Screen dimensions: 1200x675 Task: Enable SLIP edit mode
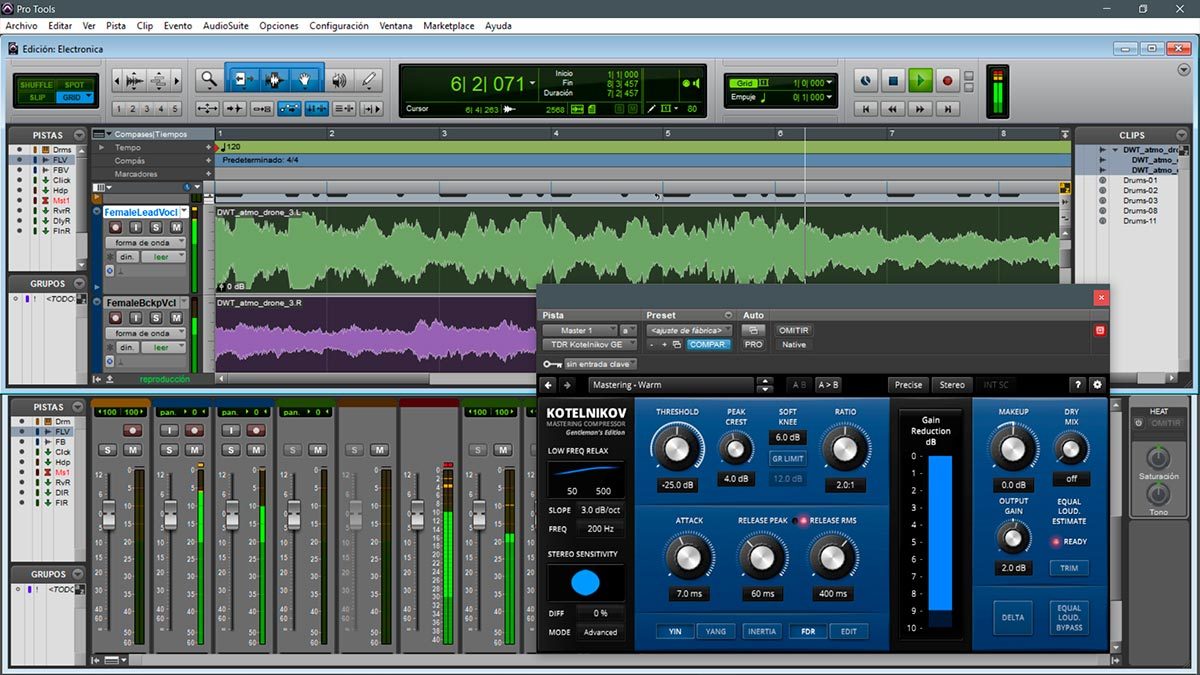point(38,97)
